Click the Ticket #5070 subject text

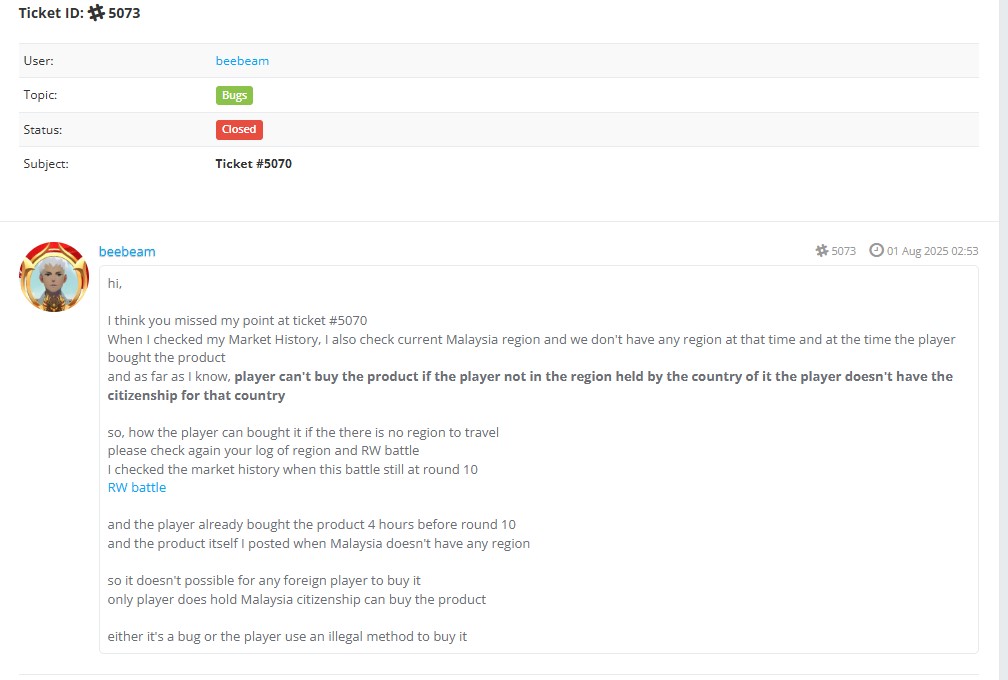[253, 164]
